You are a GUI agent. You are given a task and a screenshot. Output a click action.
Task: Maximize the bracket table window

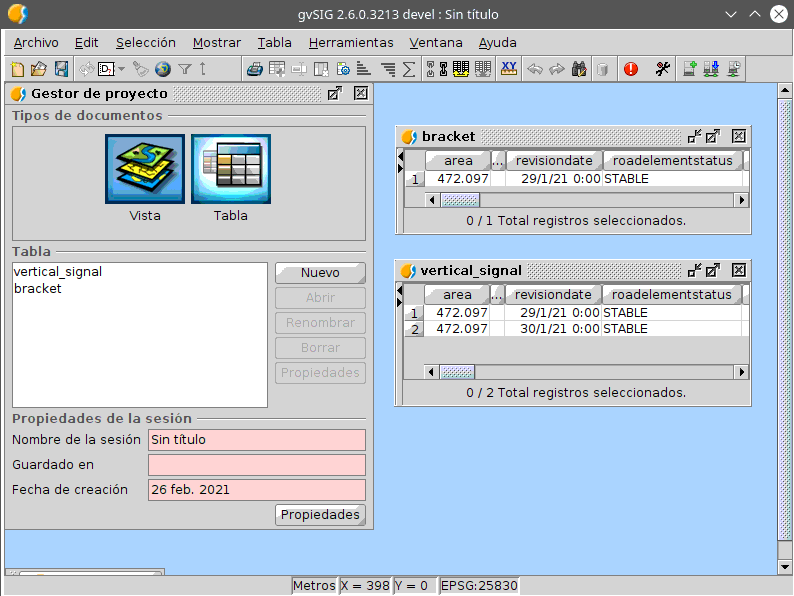[713, 136]
